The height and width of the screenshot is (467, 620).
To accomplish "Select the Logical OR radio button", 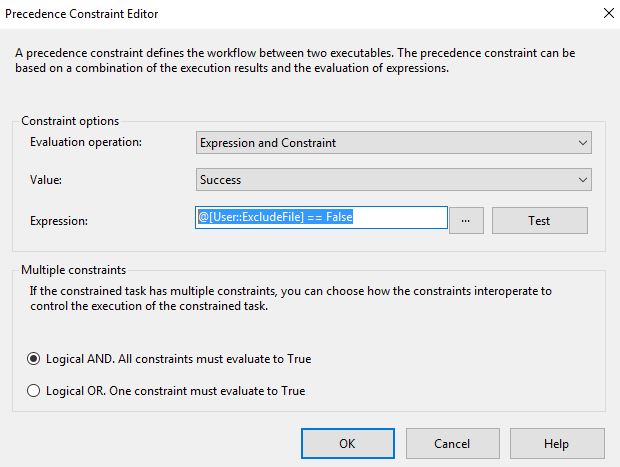I will click(x=34, y=391).
